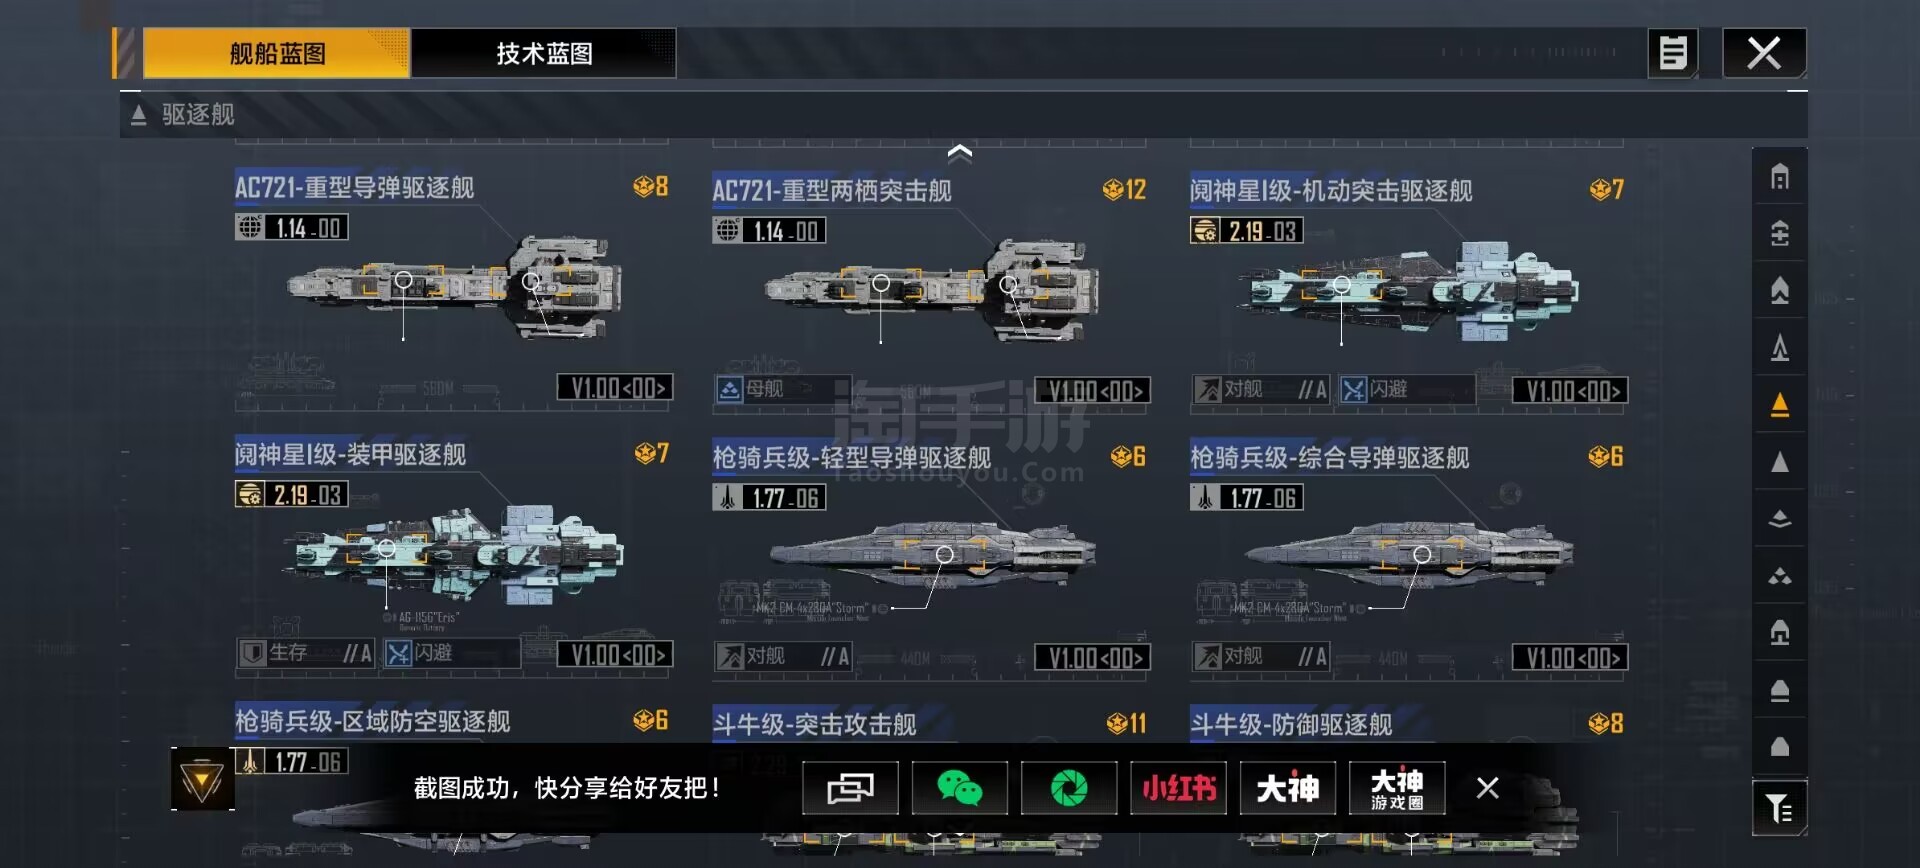Open the filter icon at sidebar bottom

click(1779, 808)
